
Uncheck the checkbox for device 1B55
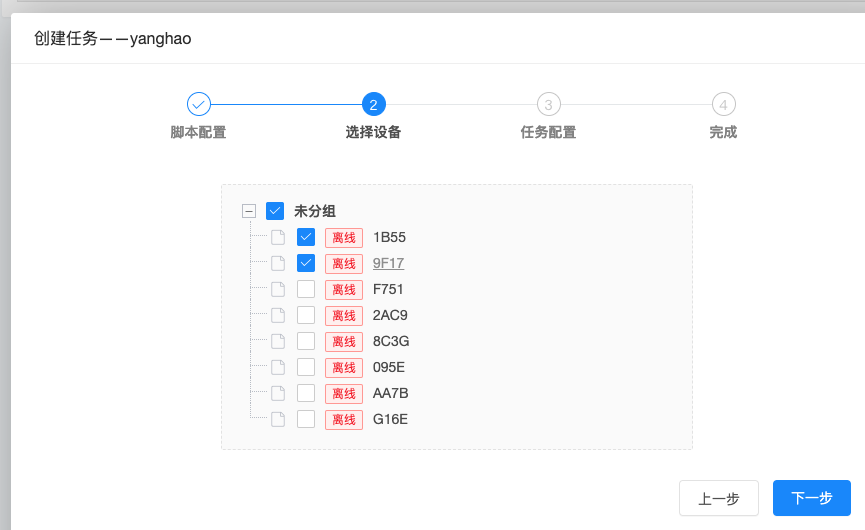click(306, 237)
